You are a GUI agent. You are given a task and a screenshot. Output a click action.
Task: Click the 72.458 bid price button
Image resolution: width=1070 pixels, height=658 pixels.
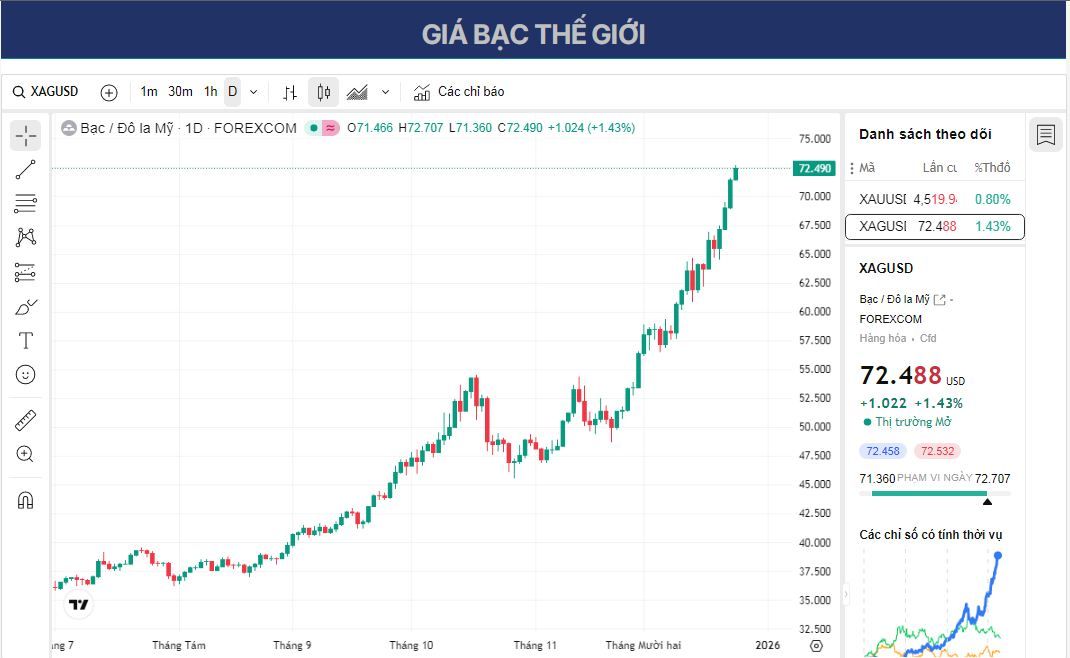tap(883, 451)
